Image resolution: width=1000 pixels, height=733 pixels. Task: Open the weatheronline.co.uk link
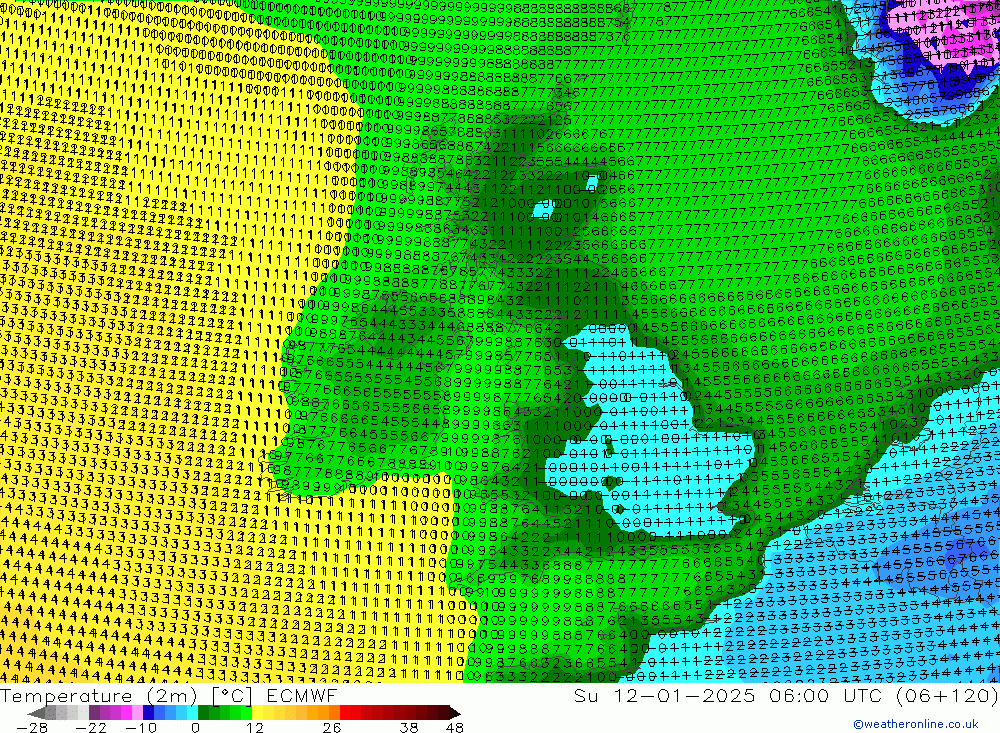[916, 724]
